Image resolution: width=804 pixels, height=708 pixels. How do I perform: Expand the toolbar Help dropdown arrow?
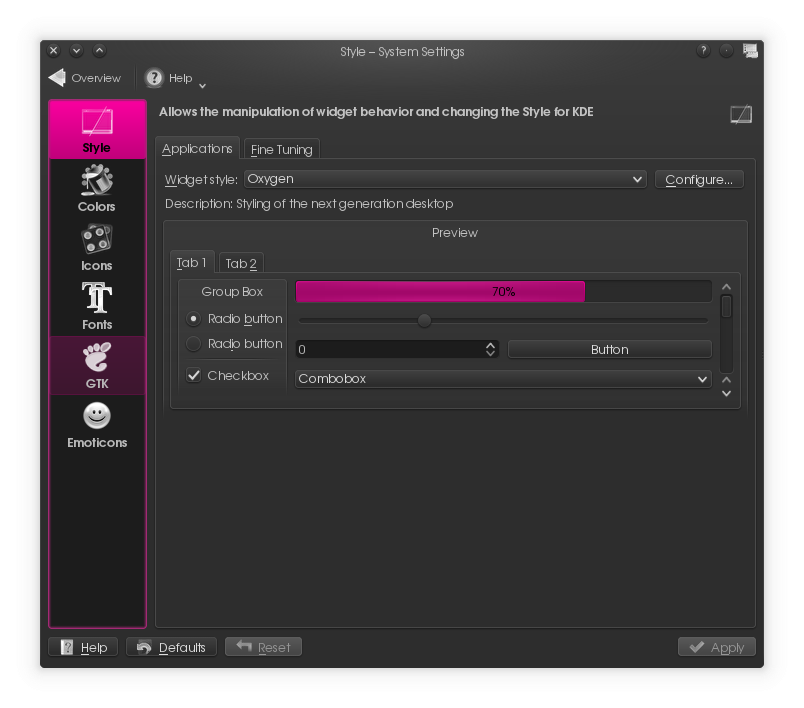[x=203, y=86]
